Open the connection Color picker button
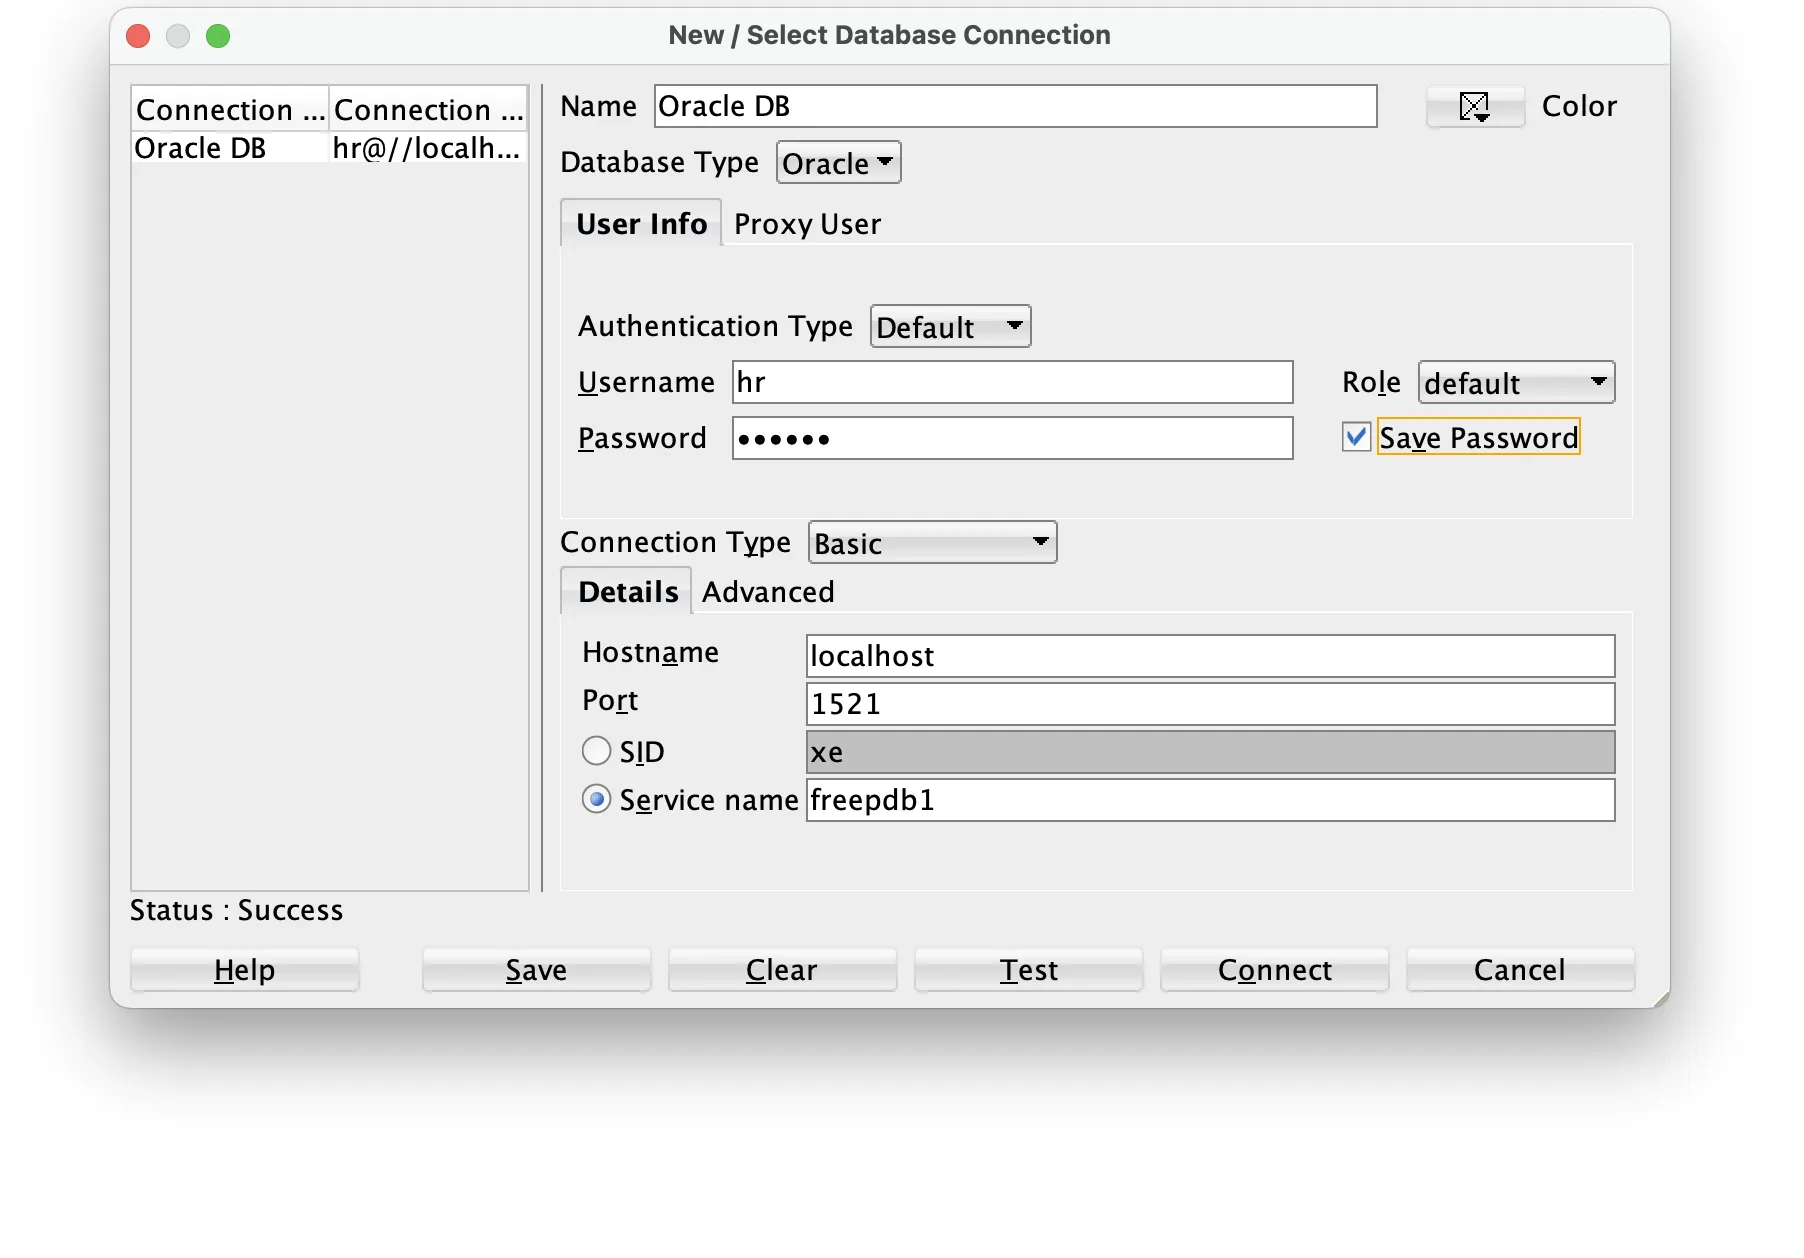Image resolution: width=1804 pixels, height=1258 pixels. pyautogui.click(x=1475, y=106)
